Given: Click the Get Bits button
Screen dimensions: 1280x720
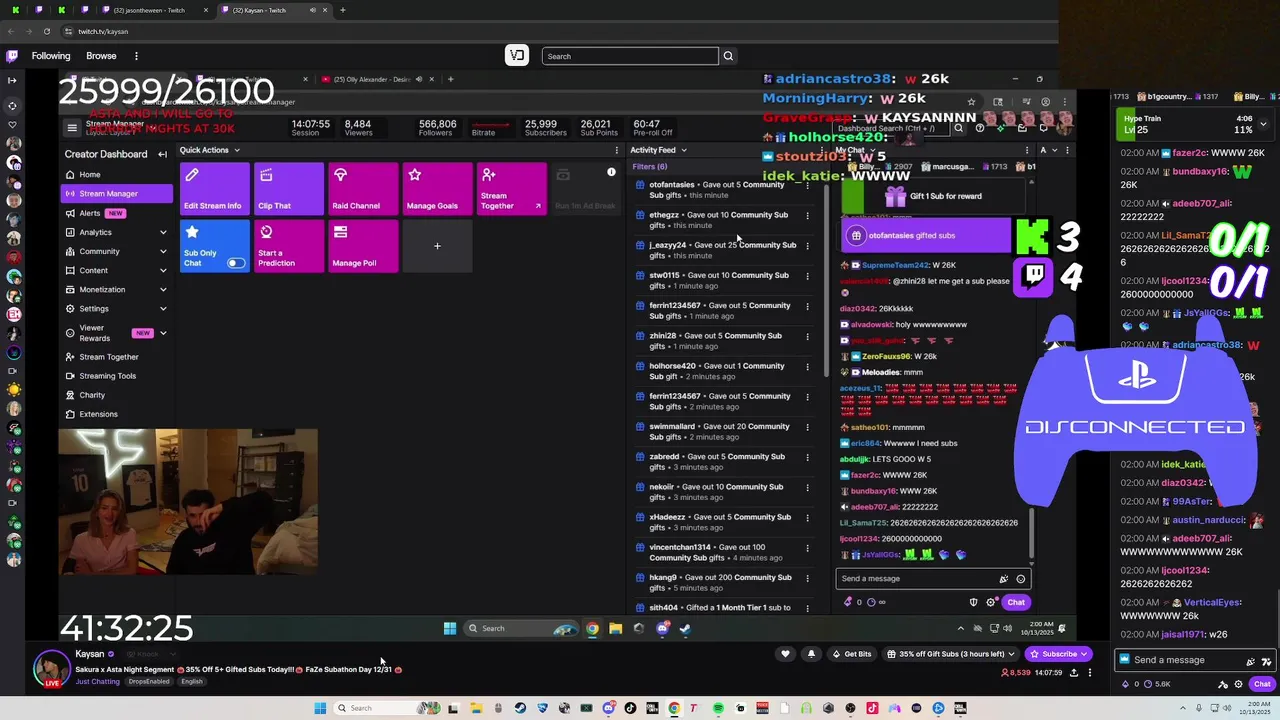Looking at the screenshot, I should coord(850,654).
